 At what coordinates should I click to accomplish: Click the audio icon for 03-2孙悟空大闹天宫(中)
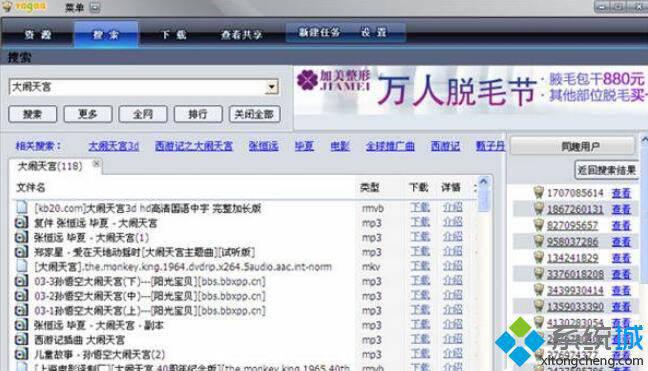[x=21, y=296]
